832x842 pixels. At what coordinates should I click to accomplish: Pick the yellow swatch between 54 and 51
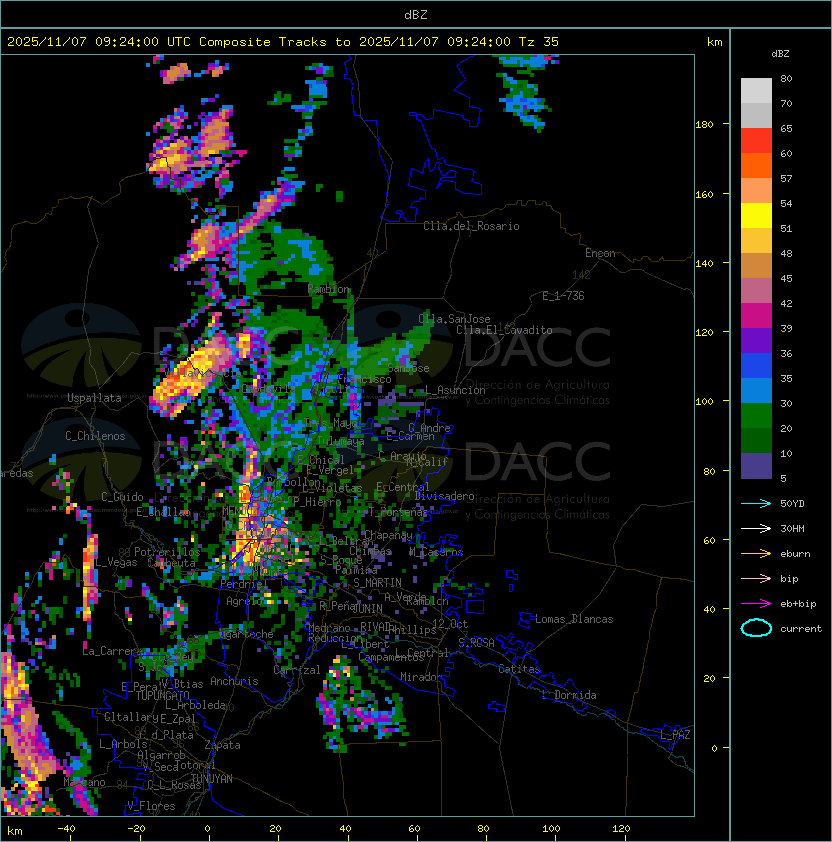(x=756, y=215)
